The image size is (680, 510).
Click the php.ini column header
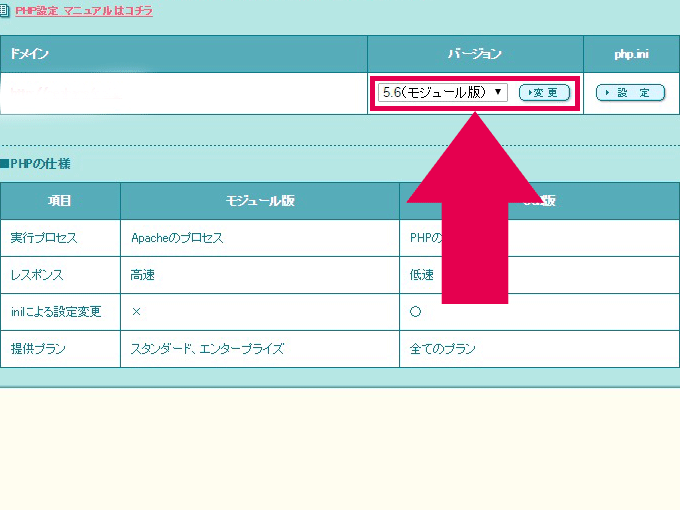(x=631, y=54)
